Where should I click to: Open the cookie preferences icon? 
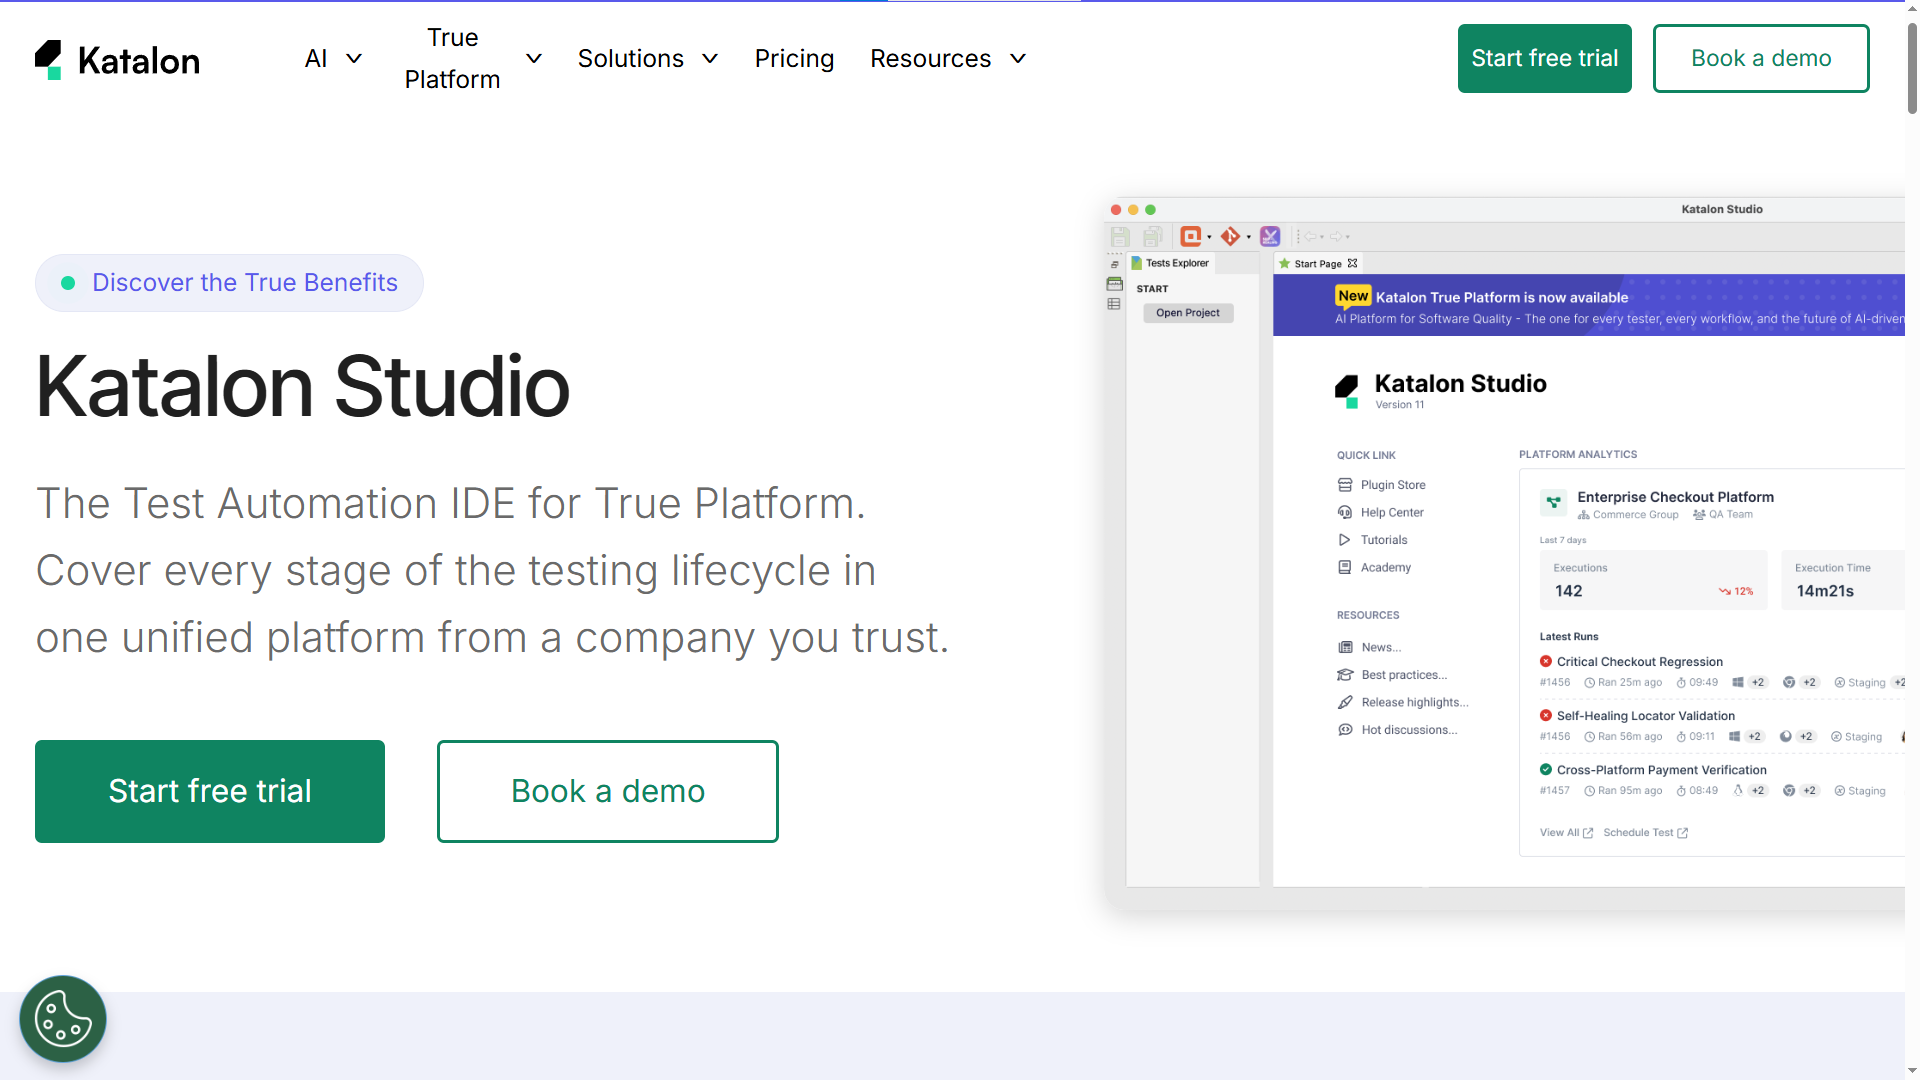(63, 1019)
